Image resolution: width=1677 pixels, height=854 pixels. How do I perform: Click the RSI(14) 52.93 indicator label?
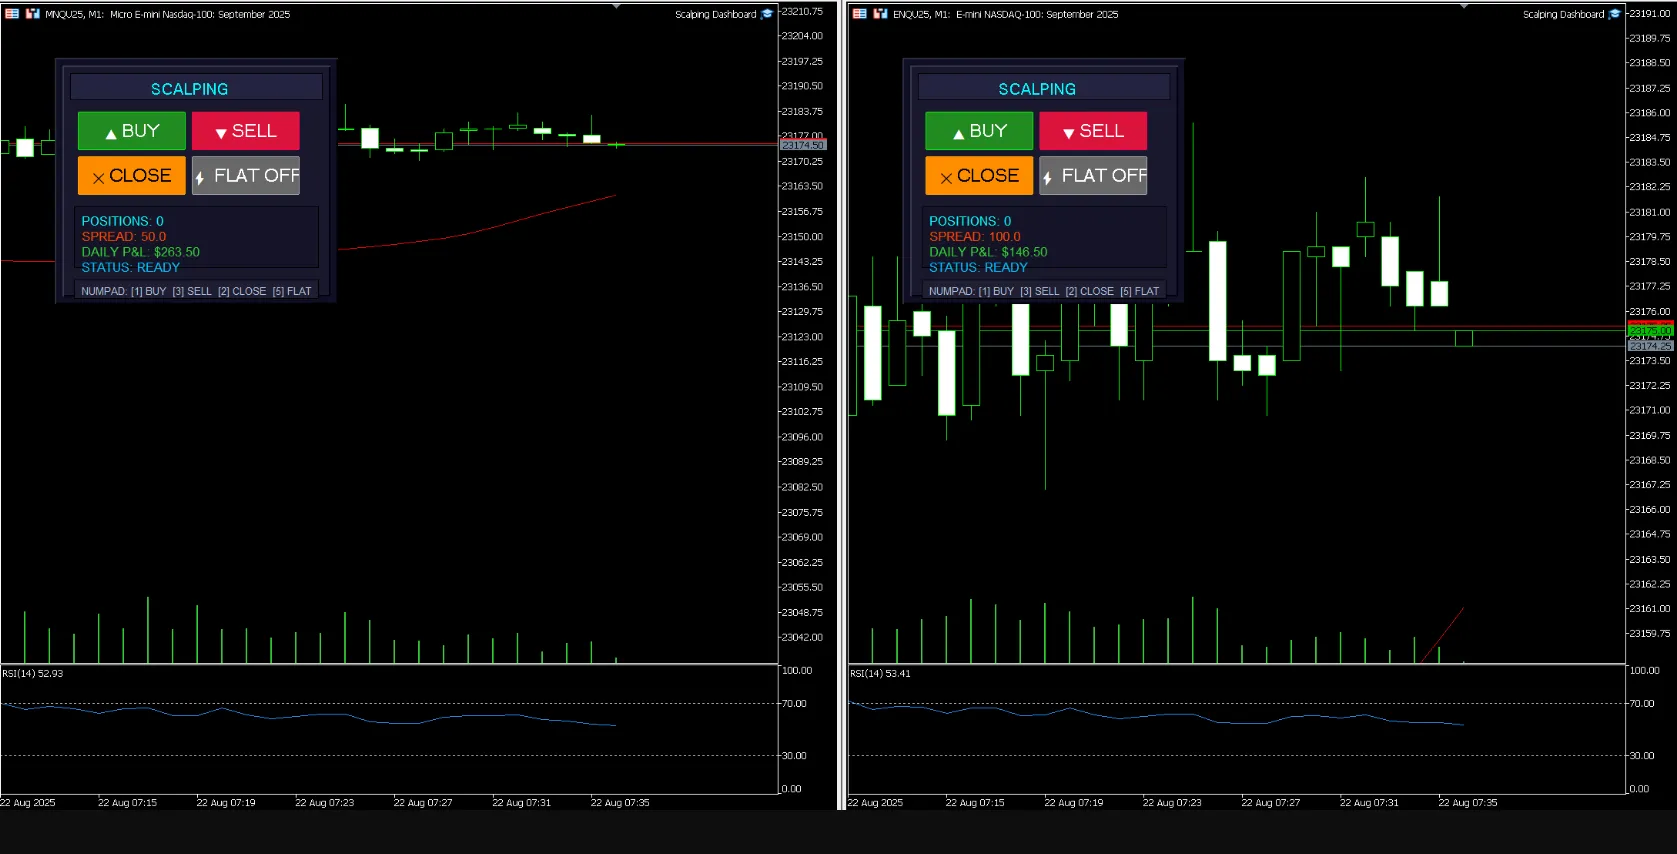coord(33,673)
